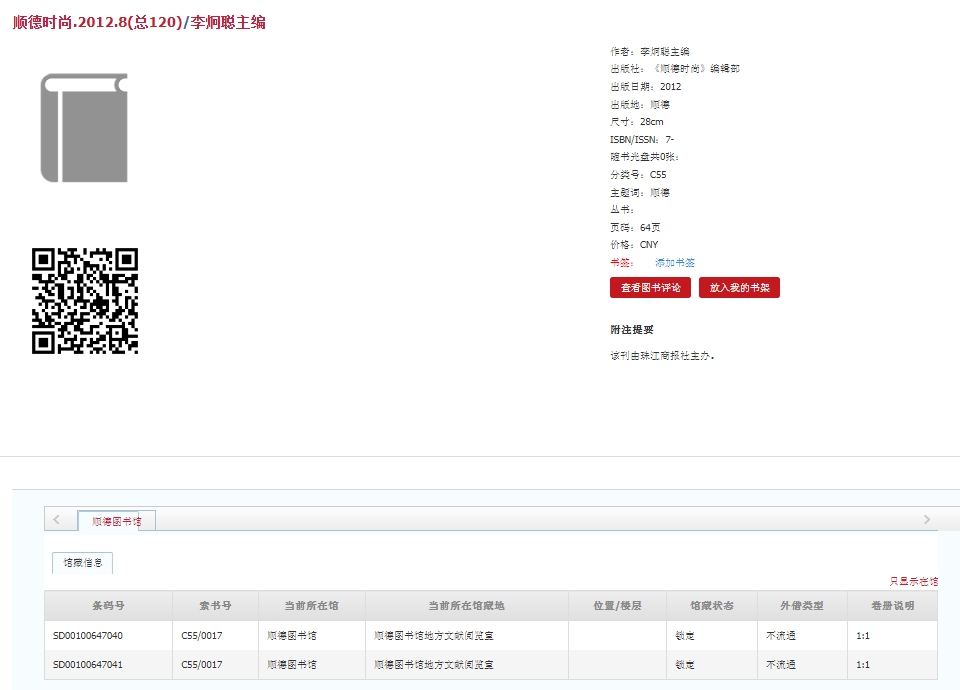This screenshot has width=960, height=690.
Task: Click the 只显示在馆 link
Action: coord(913,581)
